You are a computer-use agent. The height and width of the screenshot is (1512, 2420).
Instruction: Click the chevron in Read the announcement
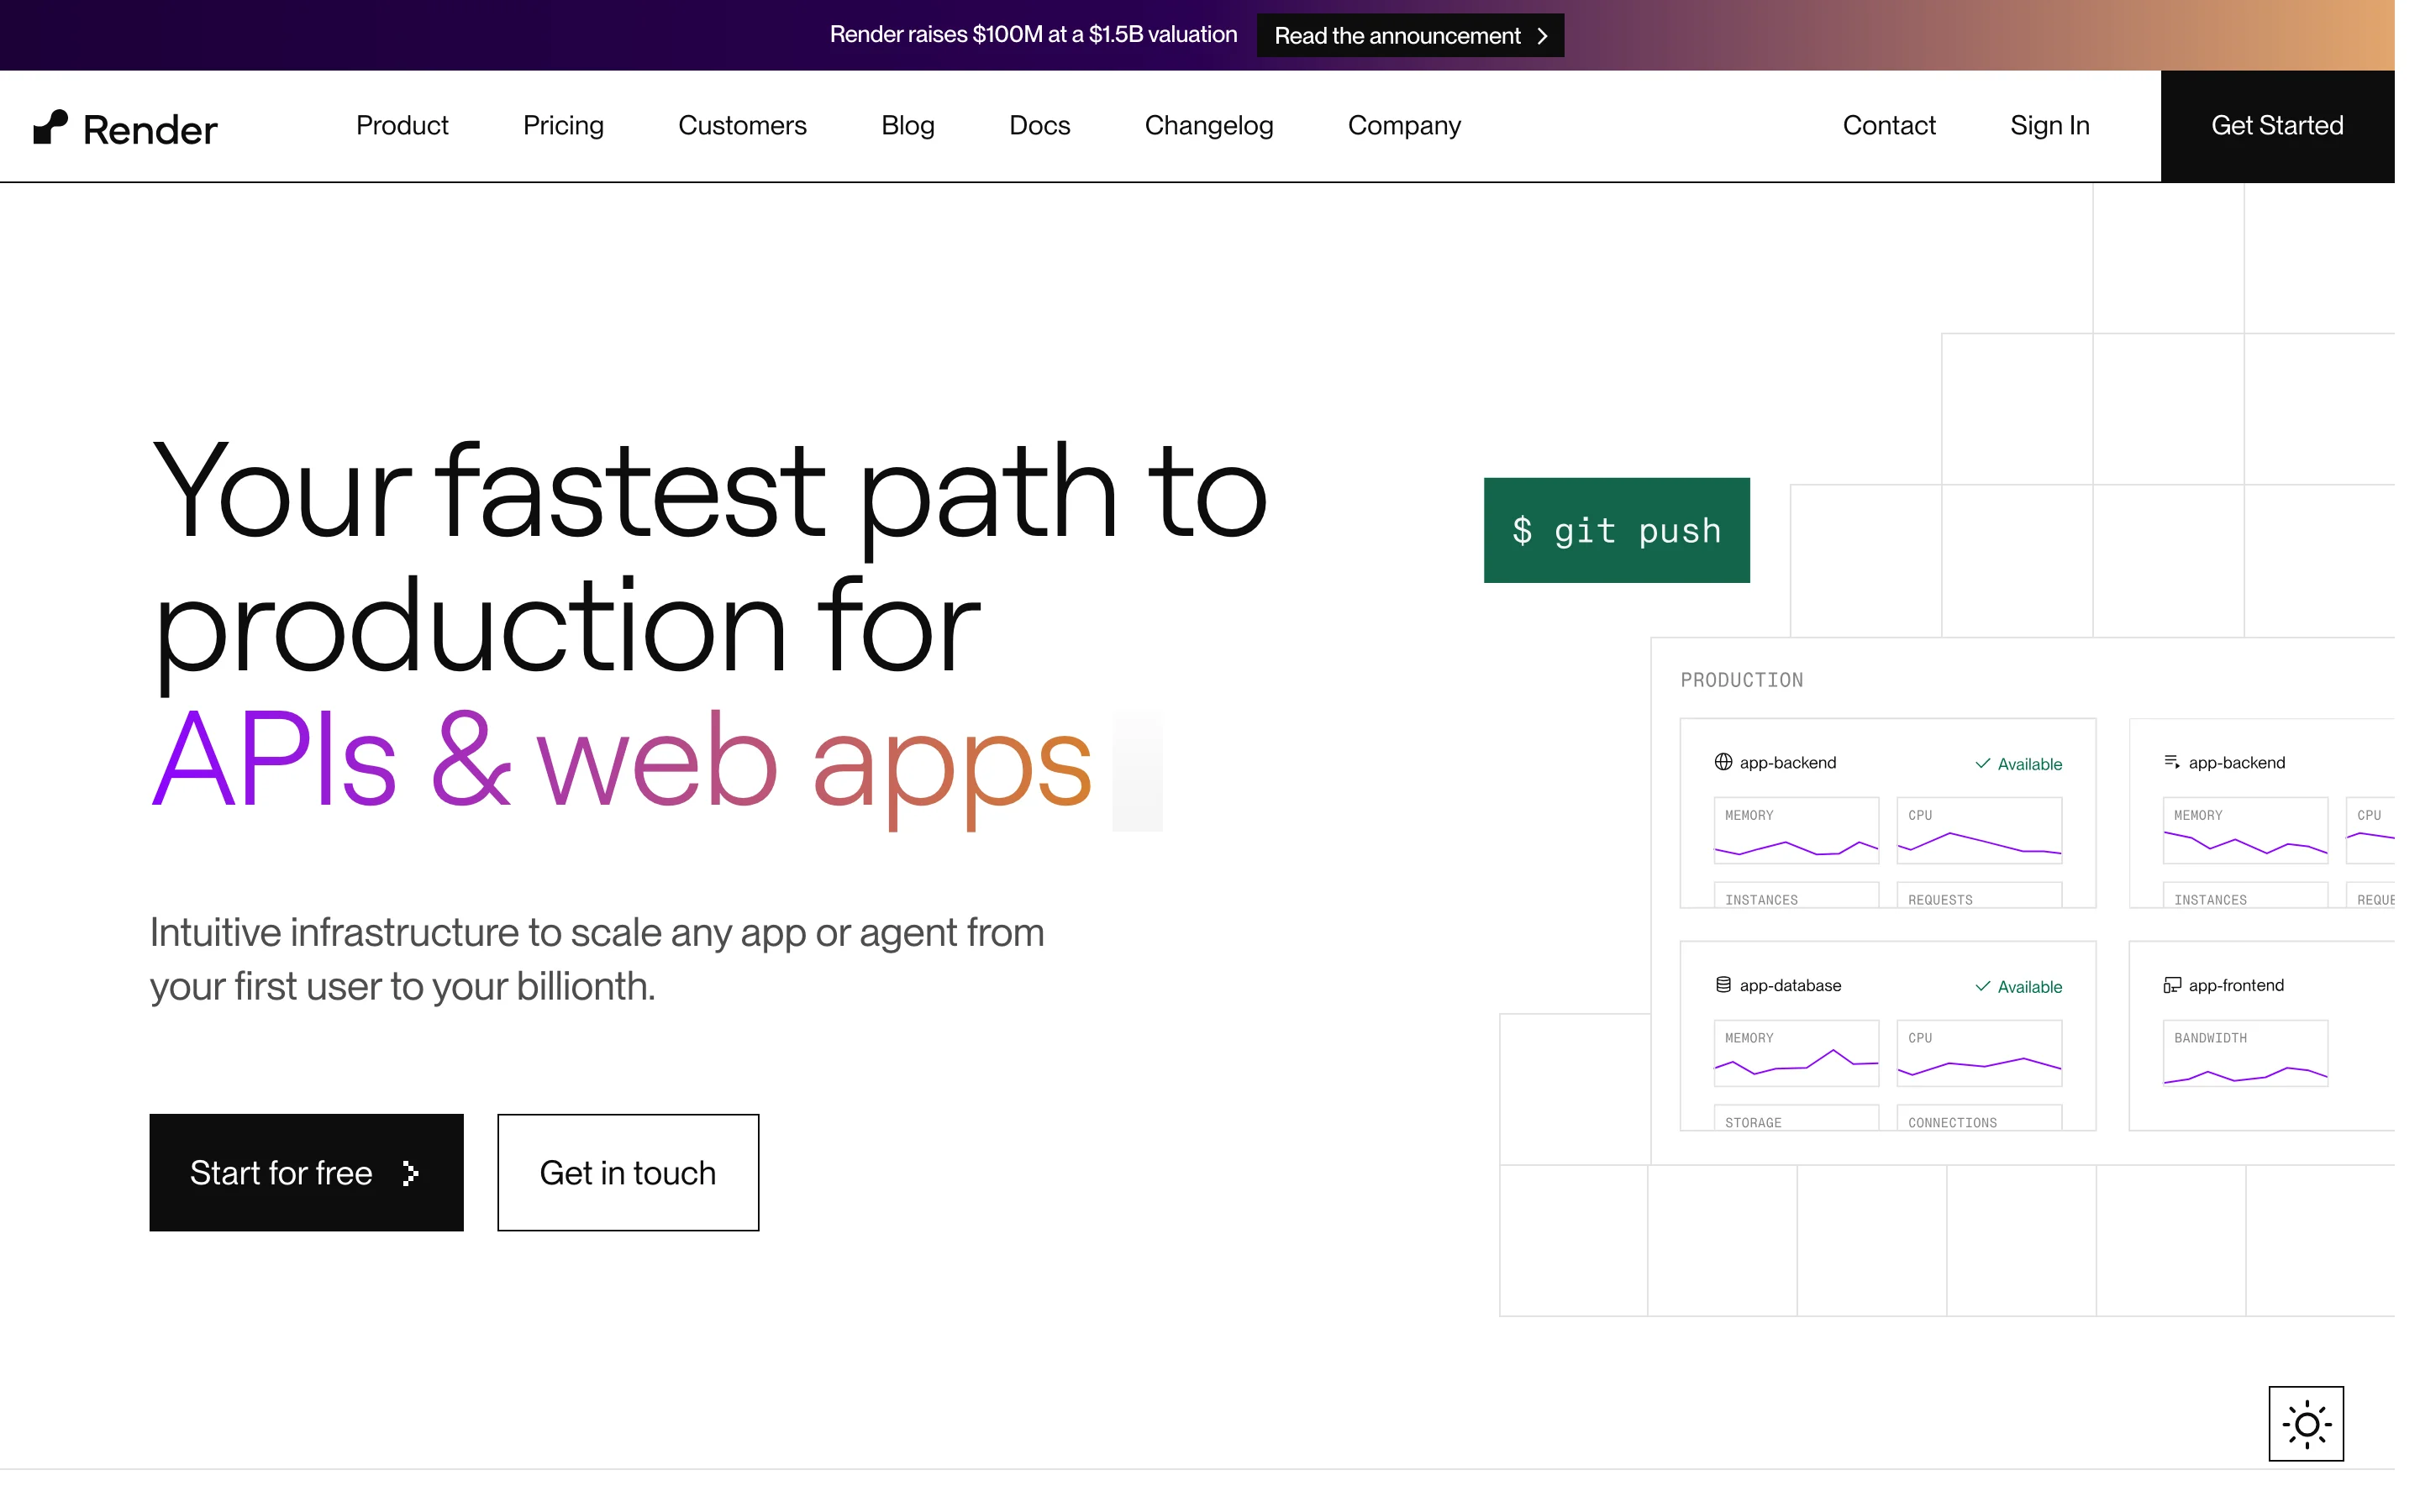tap(1542, 36)
